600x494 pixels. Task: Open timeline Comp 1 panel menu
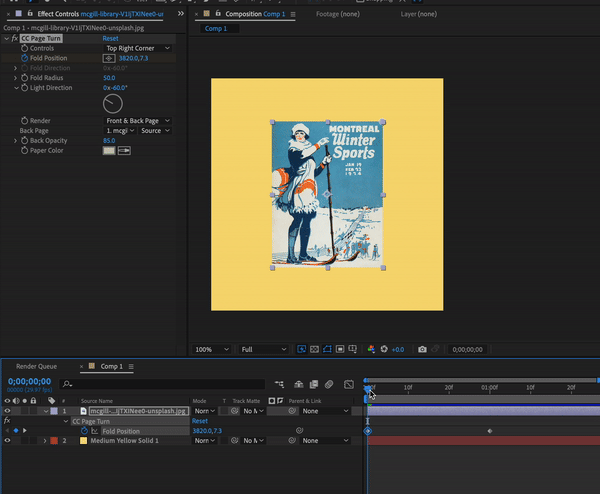[131, 366]
